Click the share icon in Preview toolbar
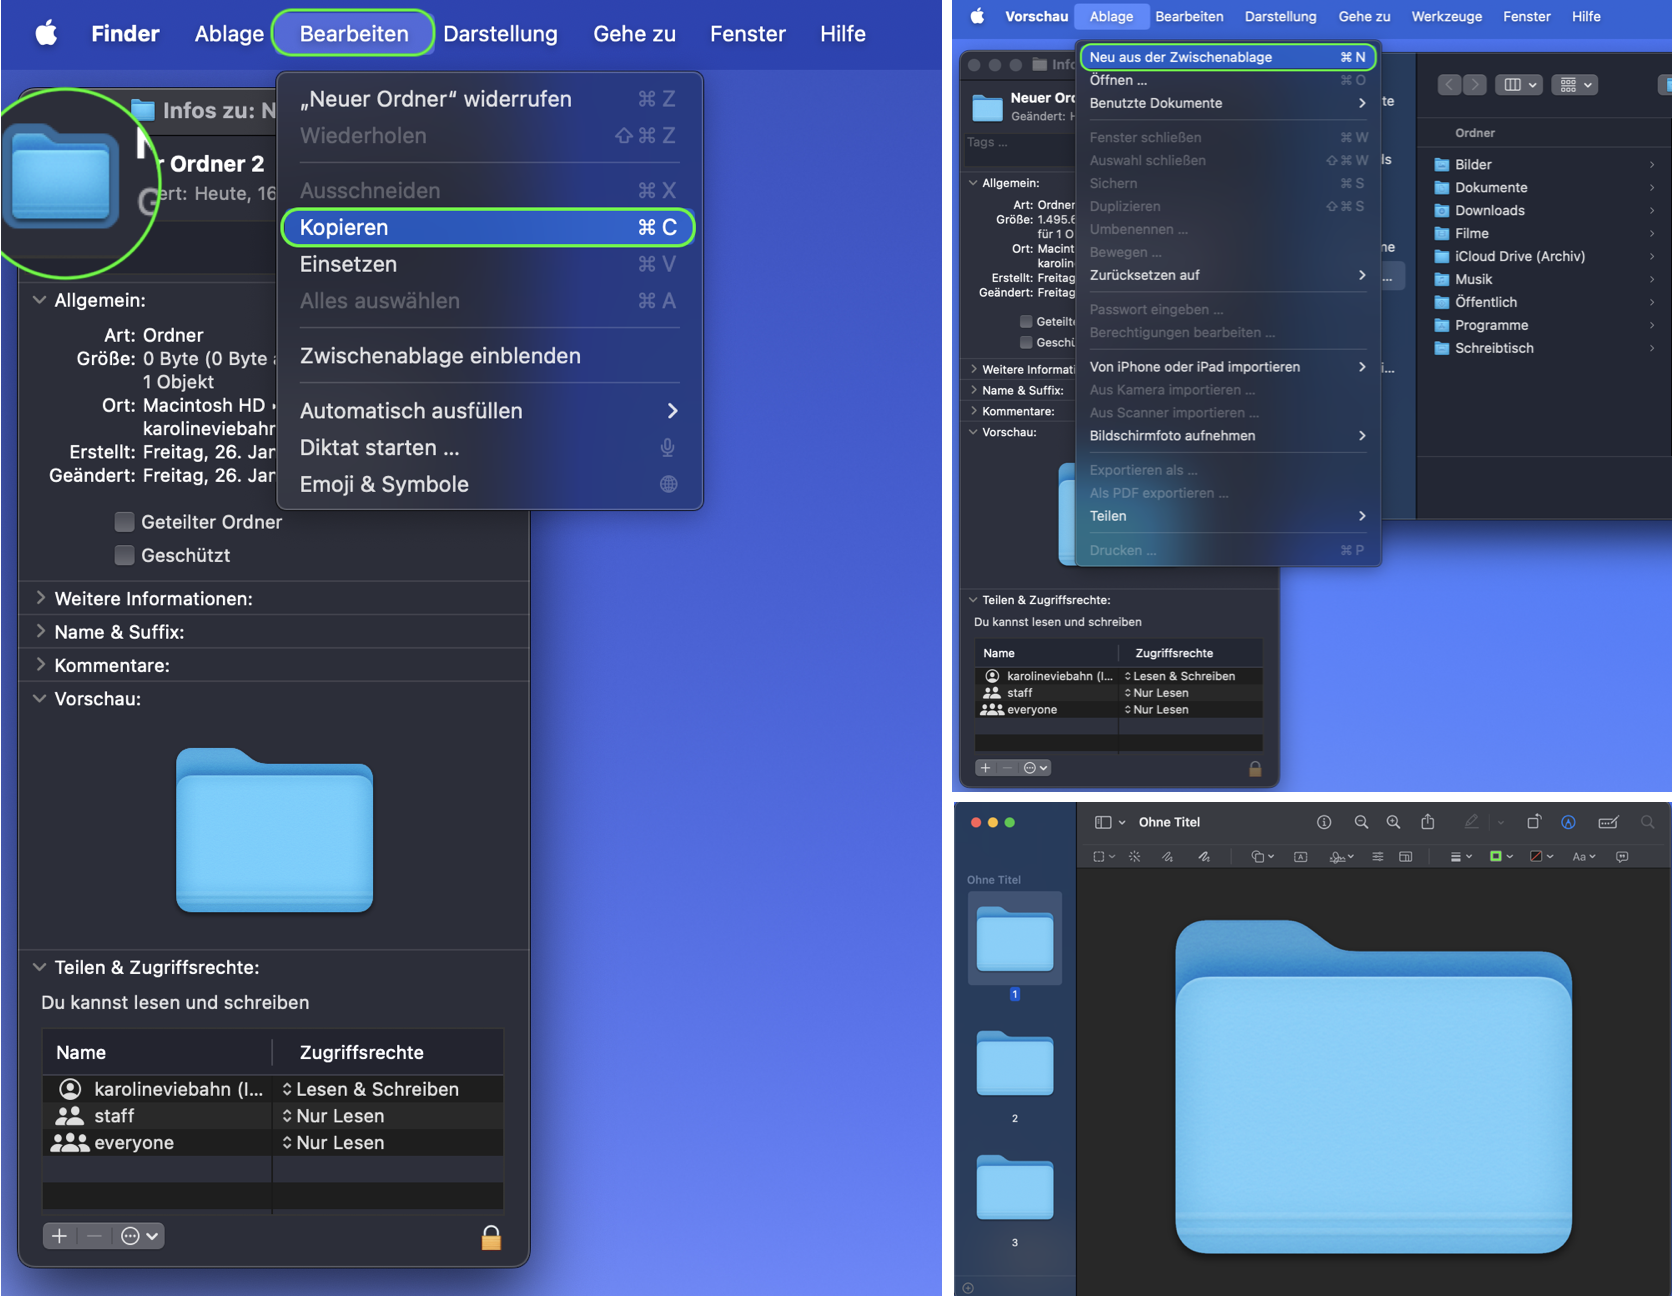1672x1296 pixels. pyautogui.click(x=1428, y=822)
